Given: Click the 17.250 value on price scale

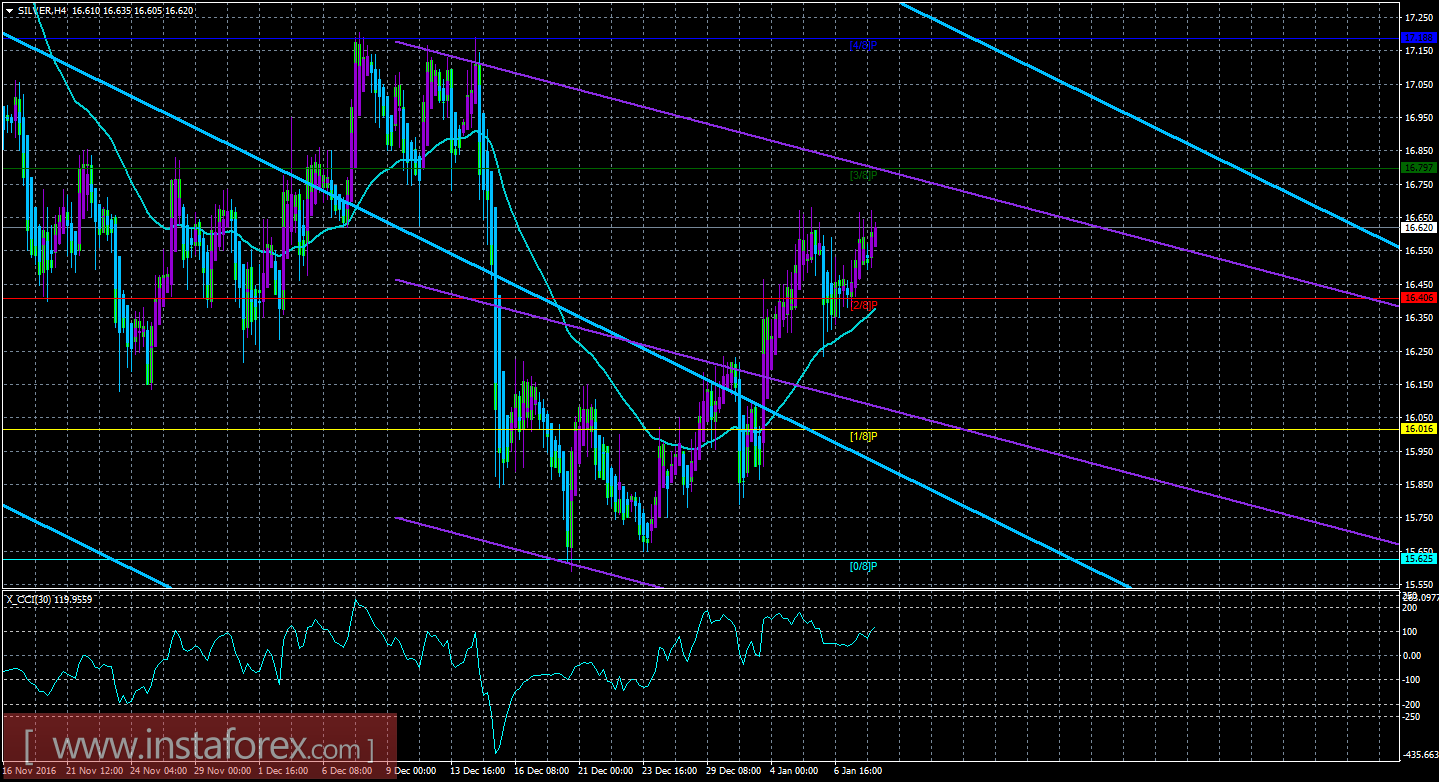Looking at the screenshot, I should 1419,18.
